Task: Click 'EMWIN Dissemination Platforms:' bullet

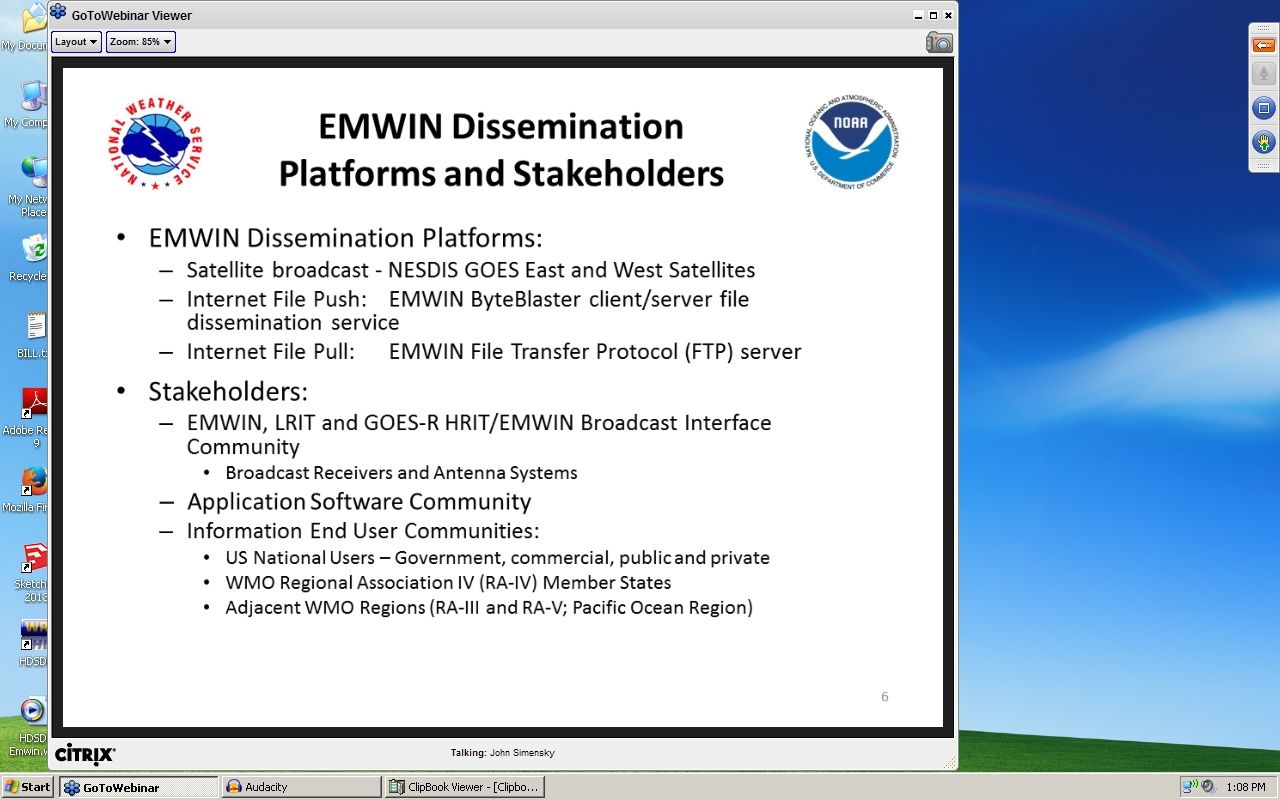Action: (x=345, y=238)
